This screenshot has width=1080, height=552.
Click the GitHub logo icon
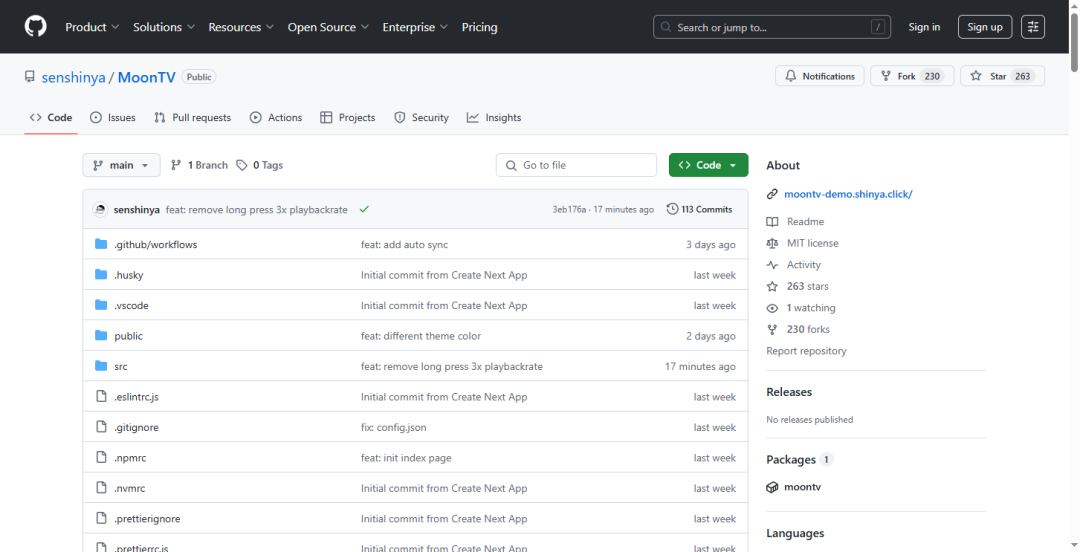click(x=36, y=27)
